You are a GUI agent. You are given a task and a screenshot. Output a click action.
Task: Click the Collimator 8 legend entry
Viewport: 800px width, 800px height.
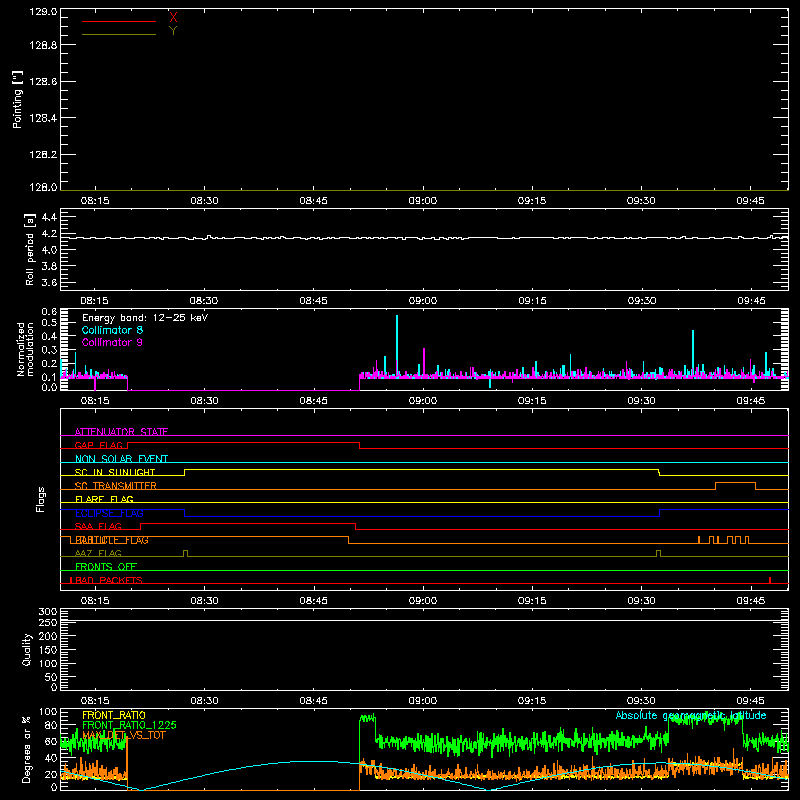112,330
